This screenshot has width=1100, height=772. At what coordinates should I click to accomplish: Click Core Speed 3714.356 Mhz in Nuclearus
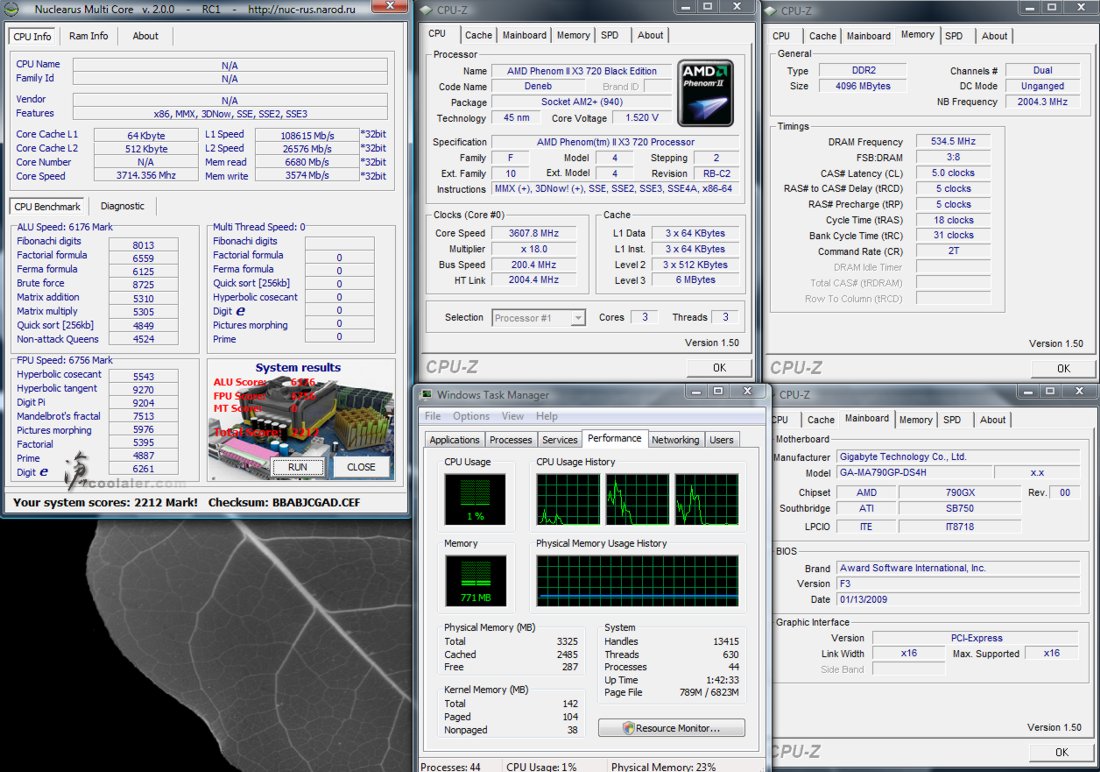146,175
